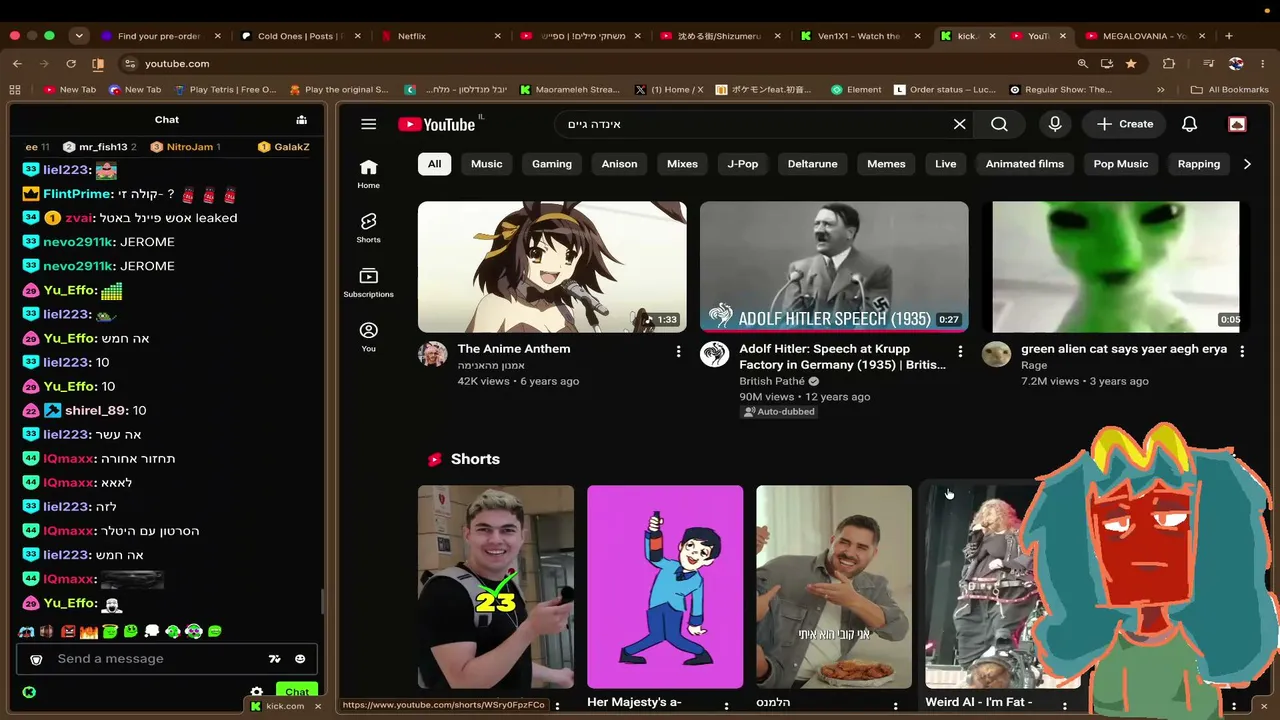Screen dimensions: 1280x720
Task: Open options for green alien cat video
Action: click(x=1242, y=351)
